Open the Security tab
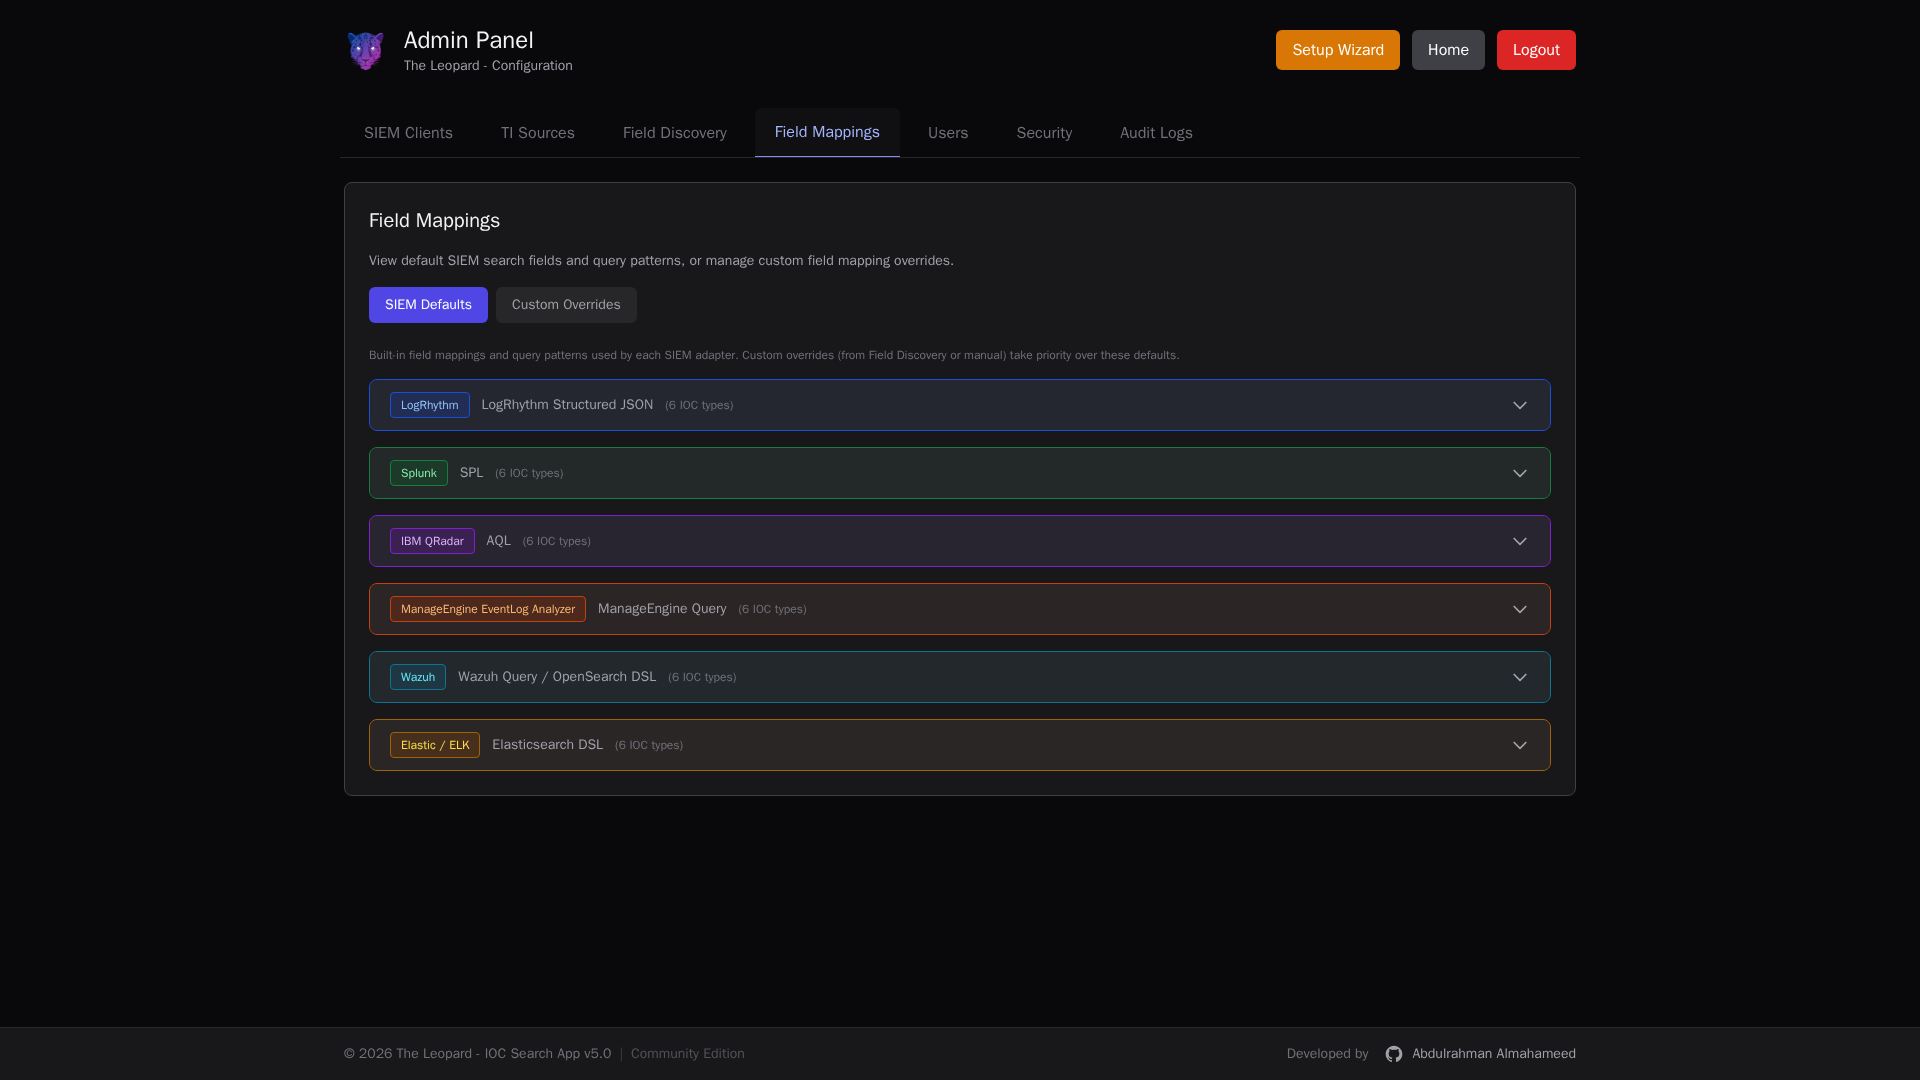1920x1080 pixels. (1044, 133)
